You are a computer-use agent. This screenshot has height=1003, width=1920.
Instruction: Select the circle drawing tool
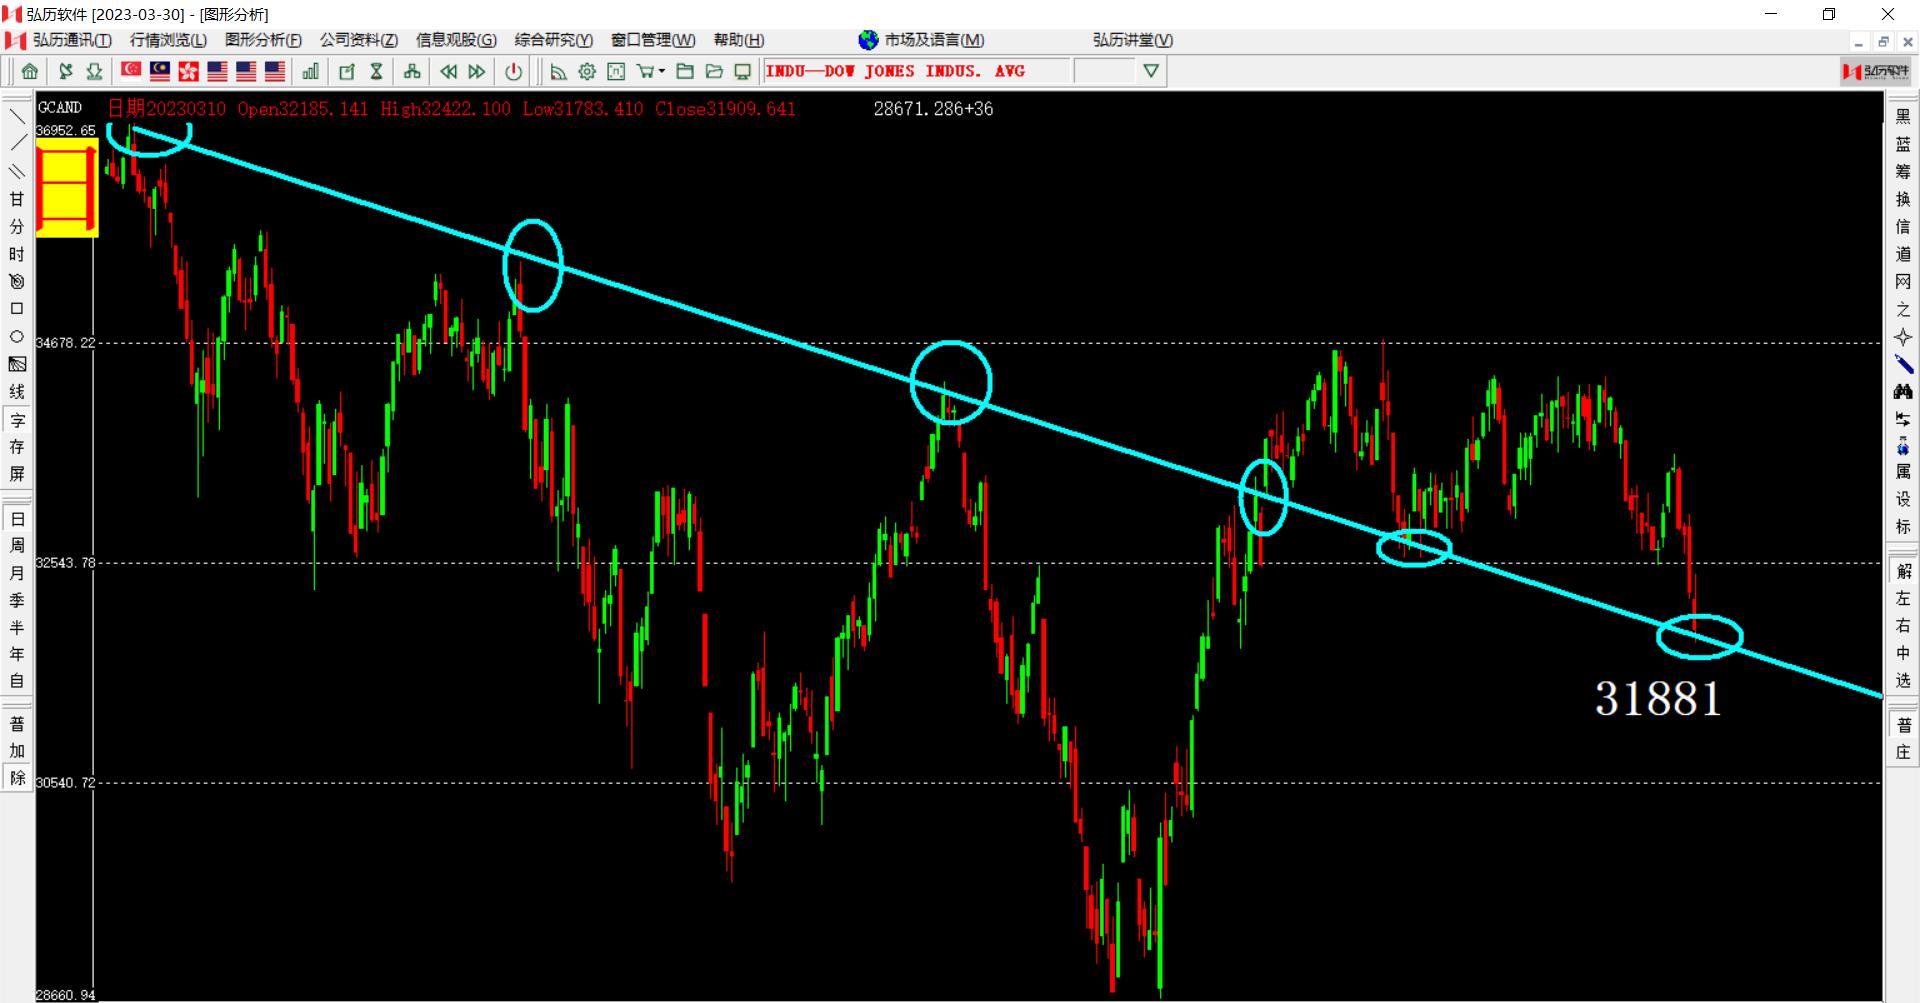coord(17,337)
